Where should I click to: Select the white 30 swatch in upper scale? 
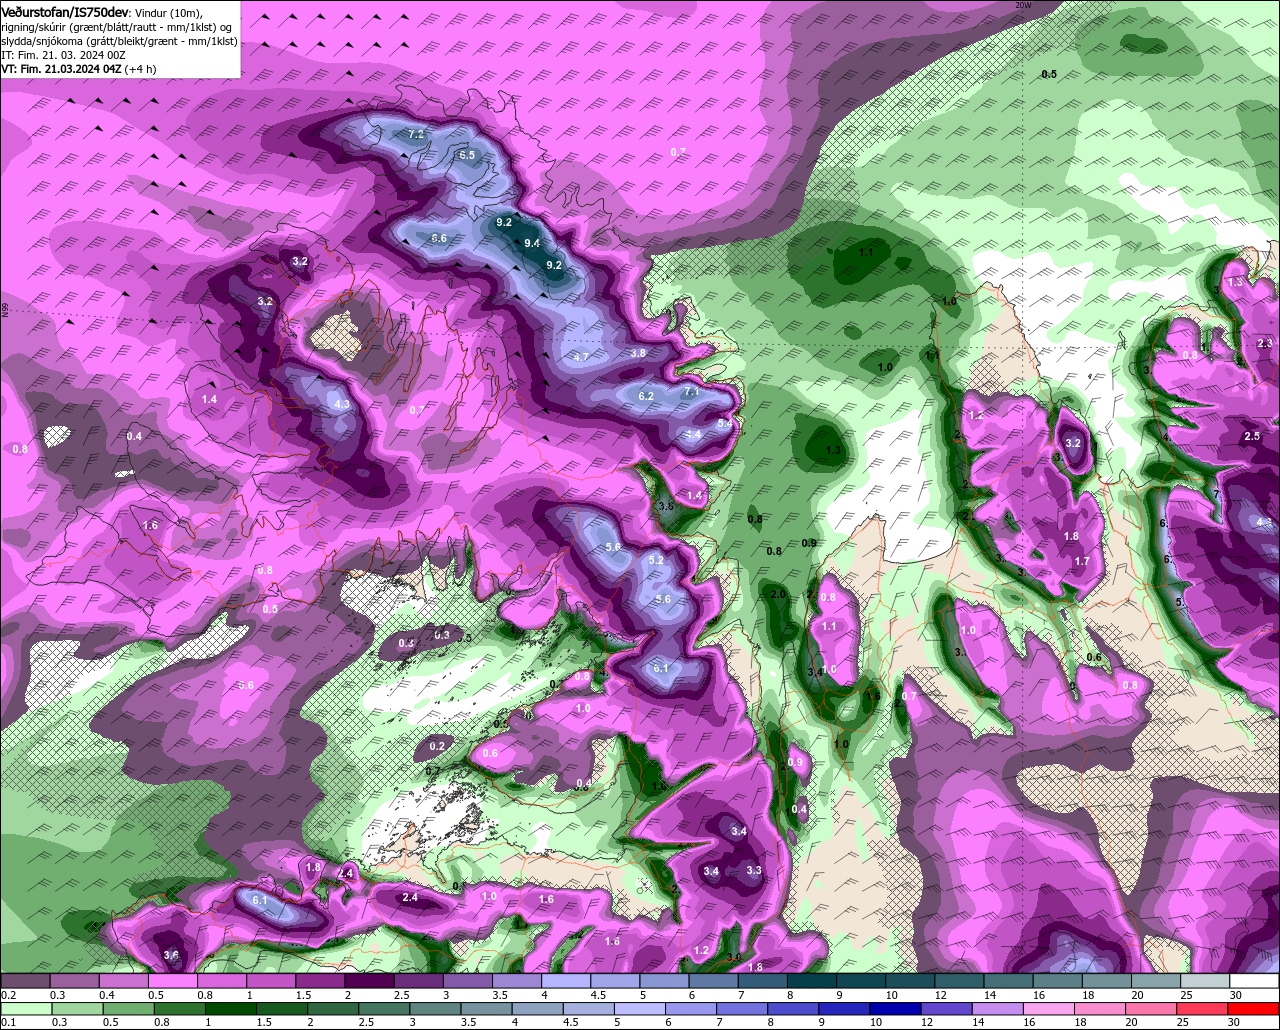1254,981
